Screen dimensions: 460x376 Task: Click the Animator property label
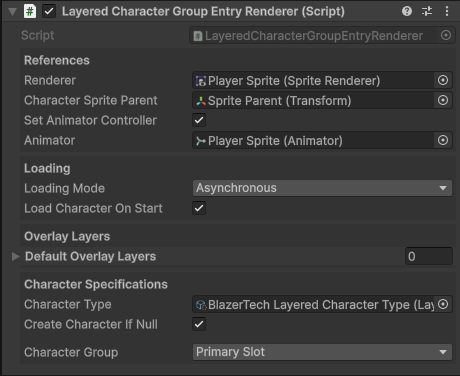pyautogui.click(x=50, y=140)
